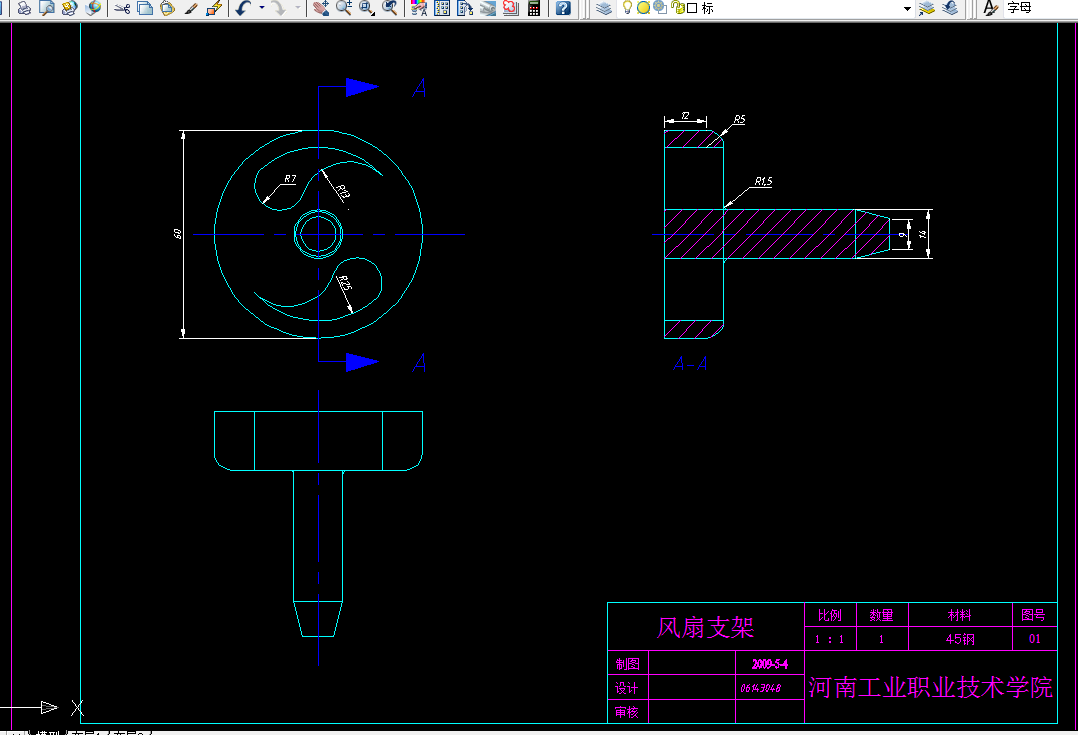
Task: Click the 制图 label cell
Action: [627, 663]
